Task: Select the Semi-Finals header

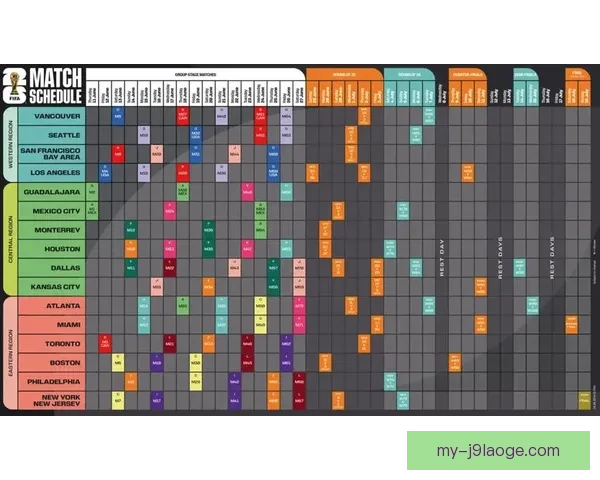Action: (x=526, y=74)
